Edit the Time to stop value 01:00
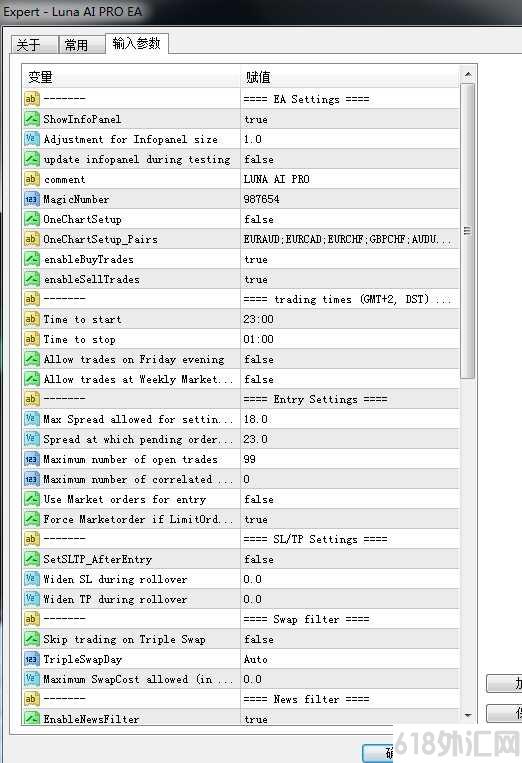 pyautogui.click(x=350, y=339)
